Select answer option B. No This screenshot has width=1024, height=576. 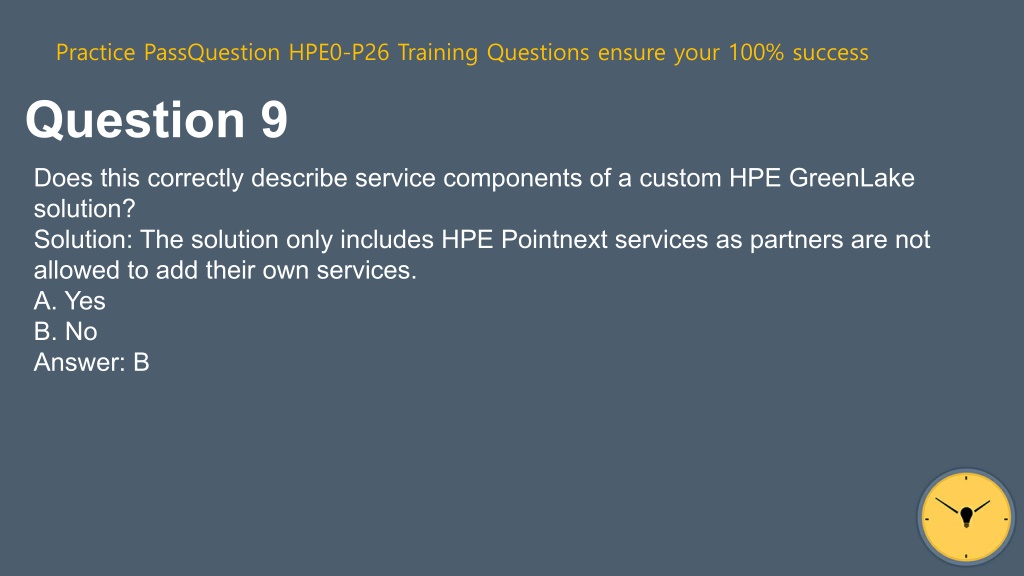tap(65, 332)
